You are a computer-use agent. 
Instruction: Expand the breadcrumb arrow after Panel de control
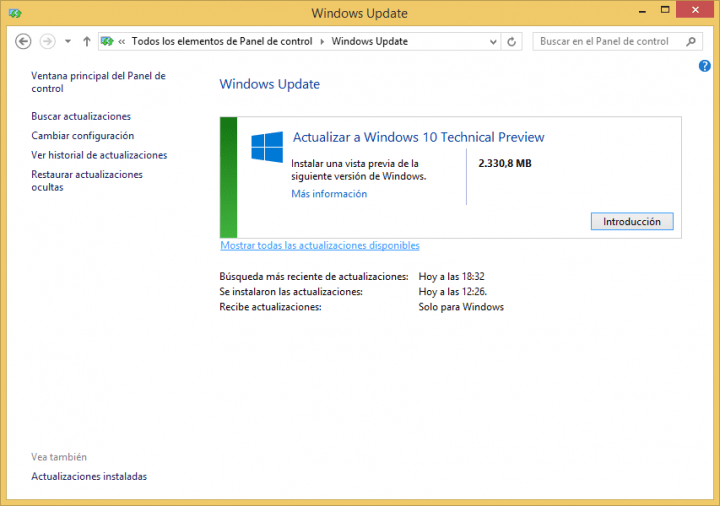[322, 42]
